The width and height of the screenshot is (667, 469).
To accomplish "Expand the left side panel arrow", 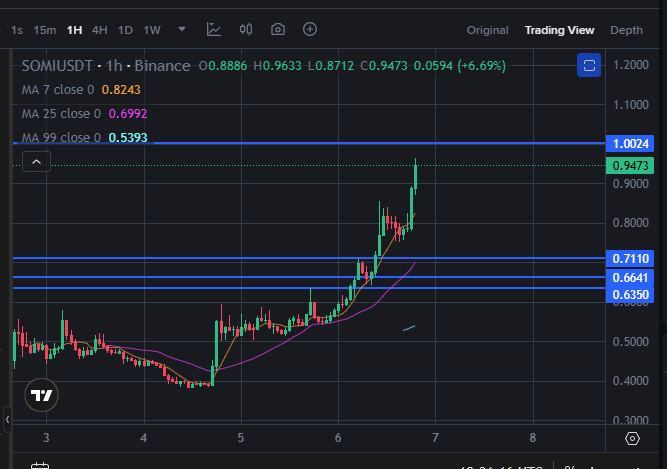I will (7, 420).
